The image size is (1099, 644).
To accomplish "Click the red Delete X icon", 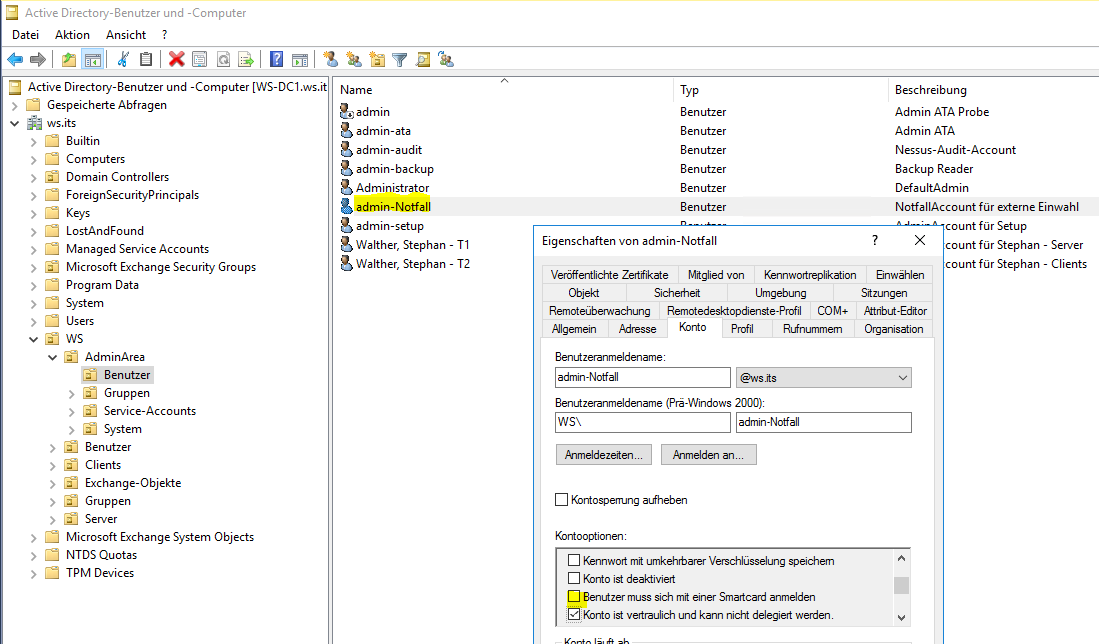I will tap(177, 60).
